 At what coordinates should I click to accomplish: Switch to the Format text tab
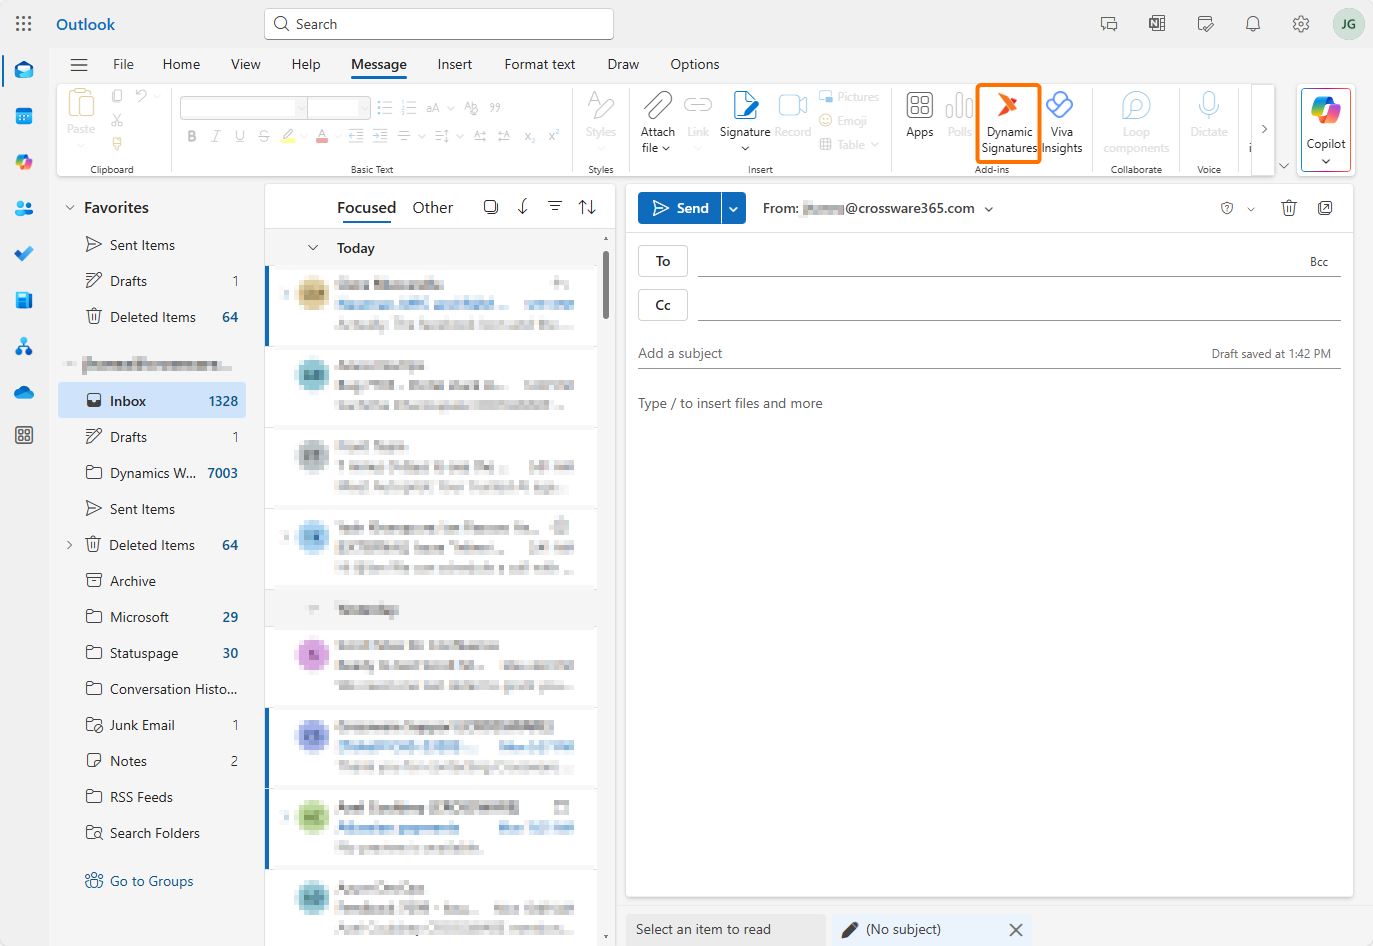tap(539, 65)
